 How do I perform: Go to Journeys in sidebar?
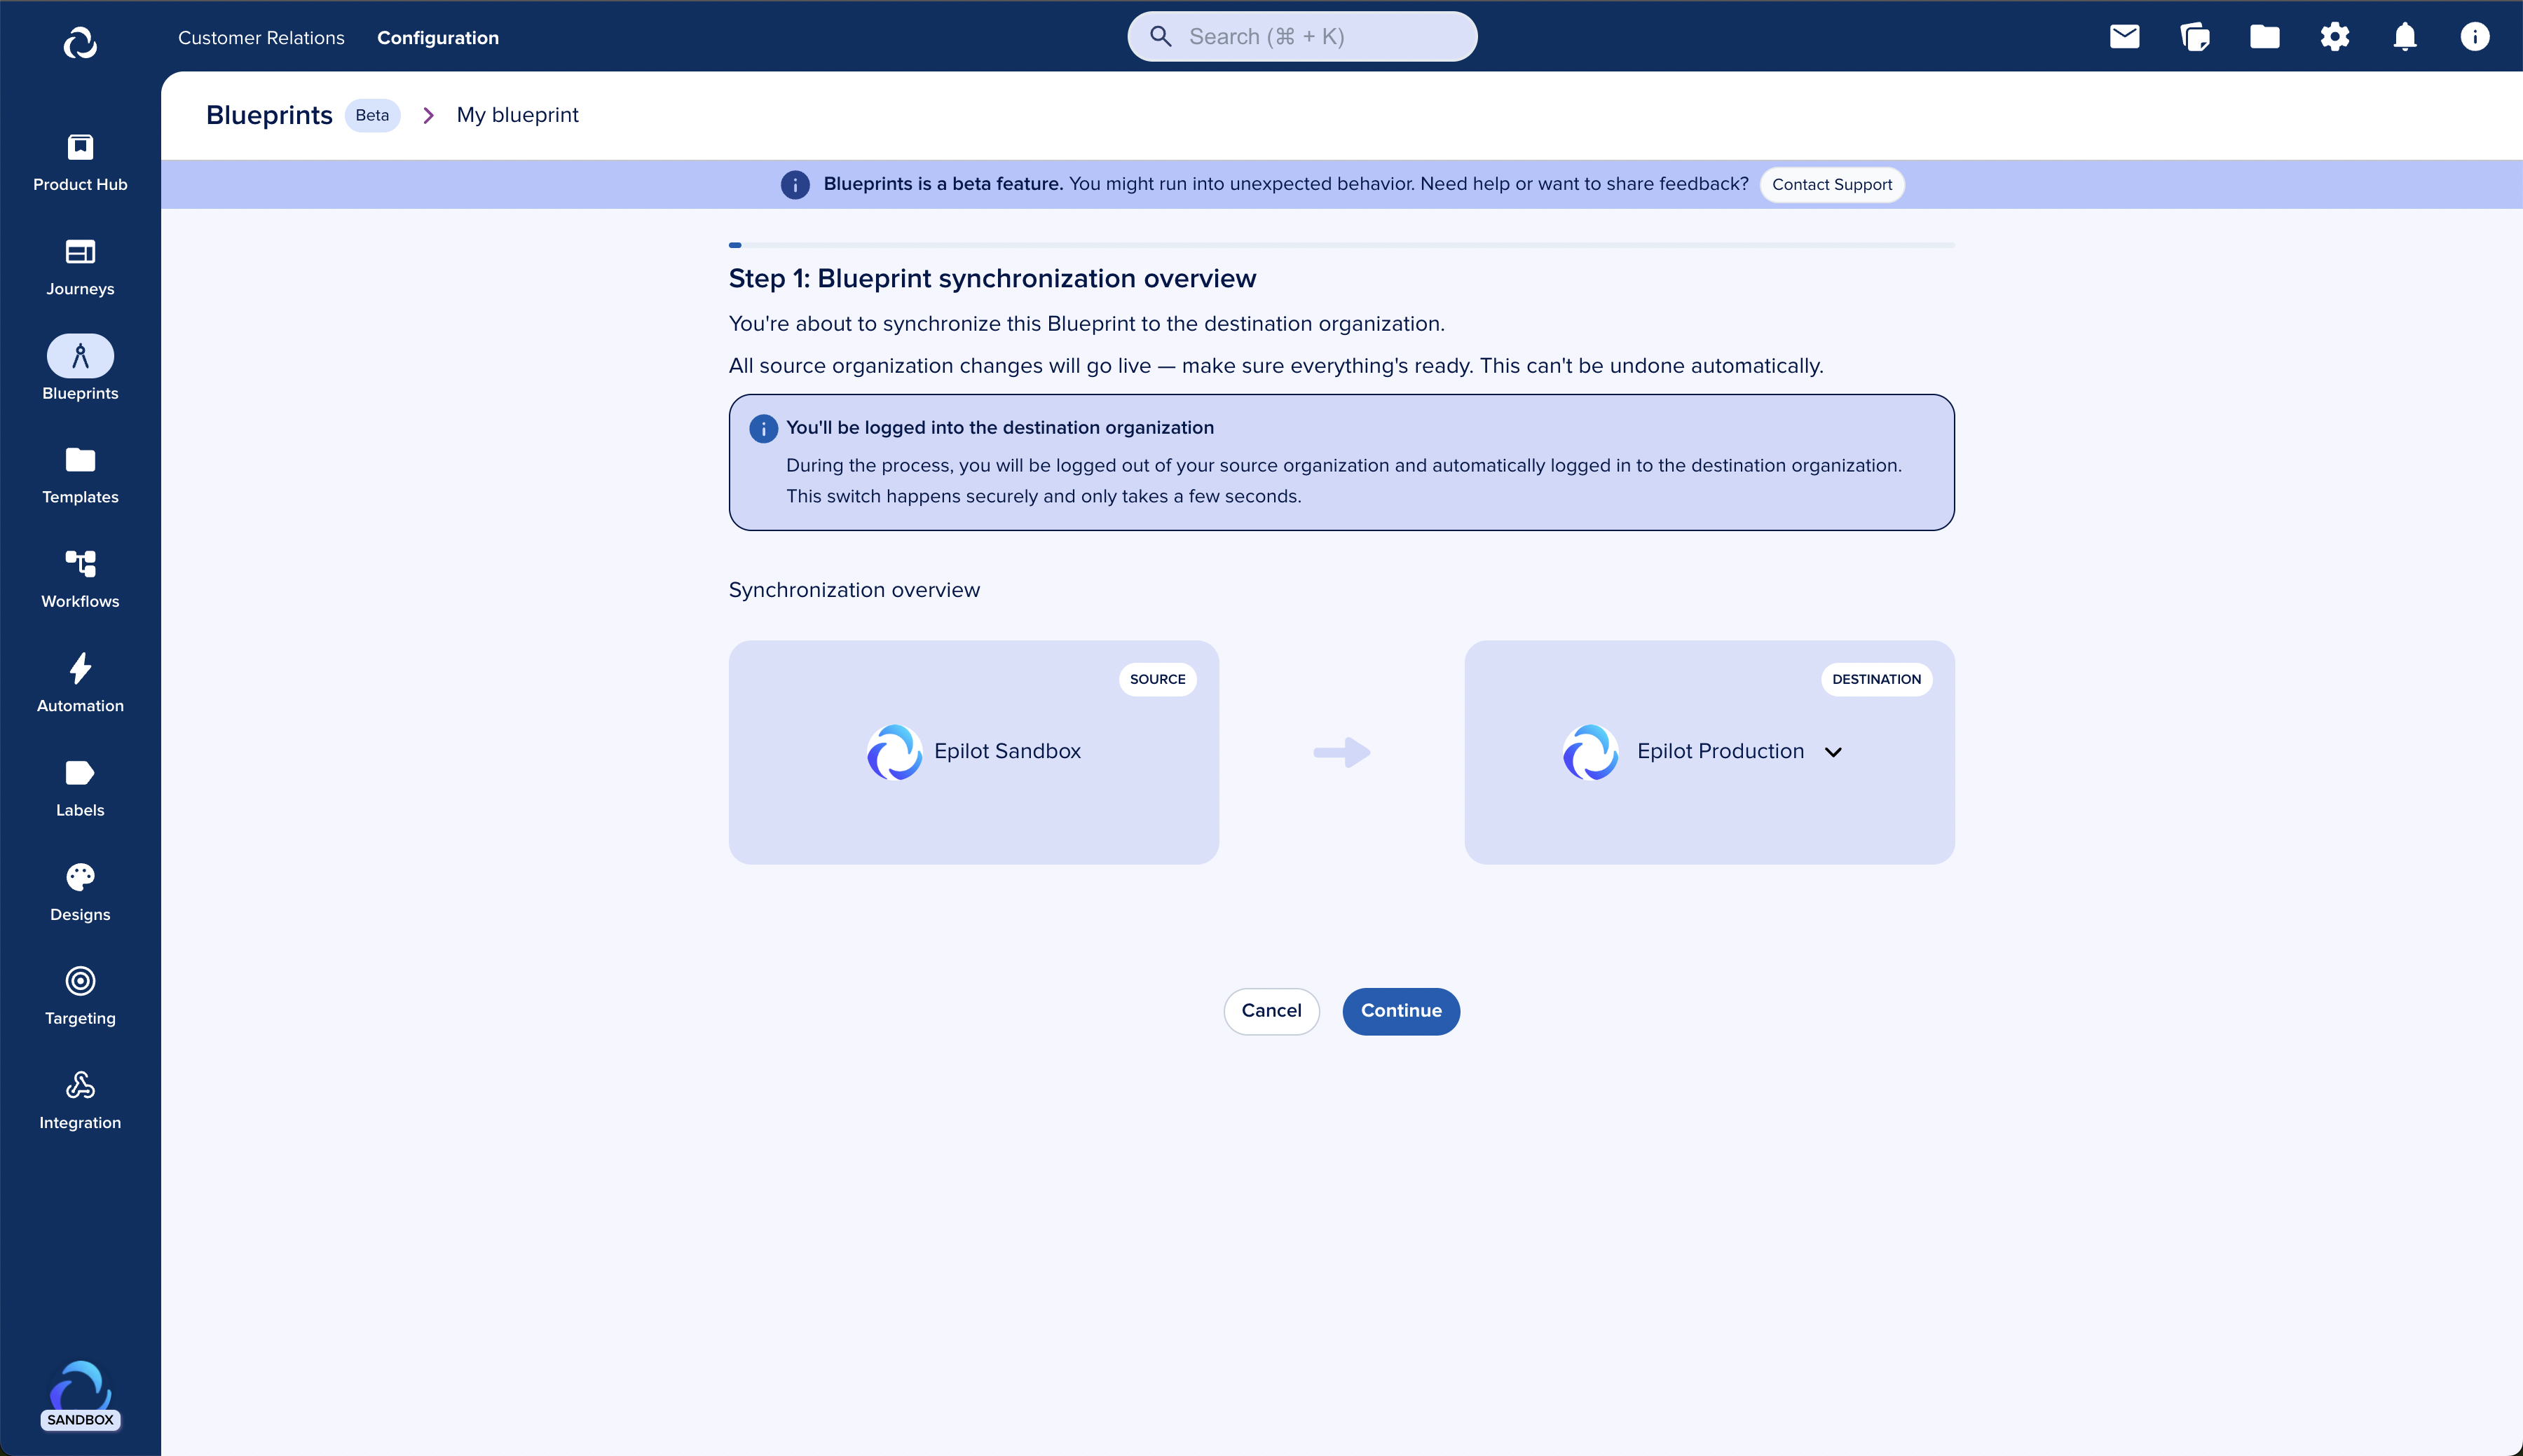pyautogui.click(x=80, y=267)
